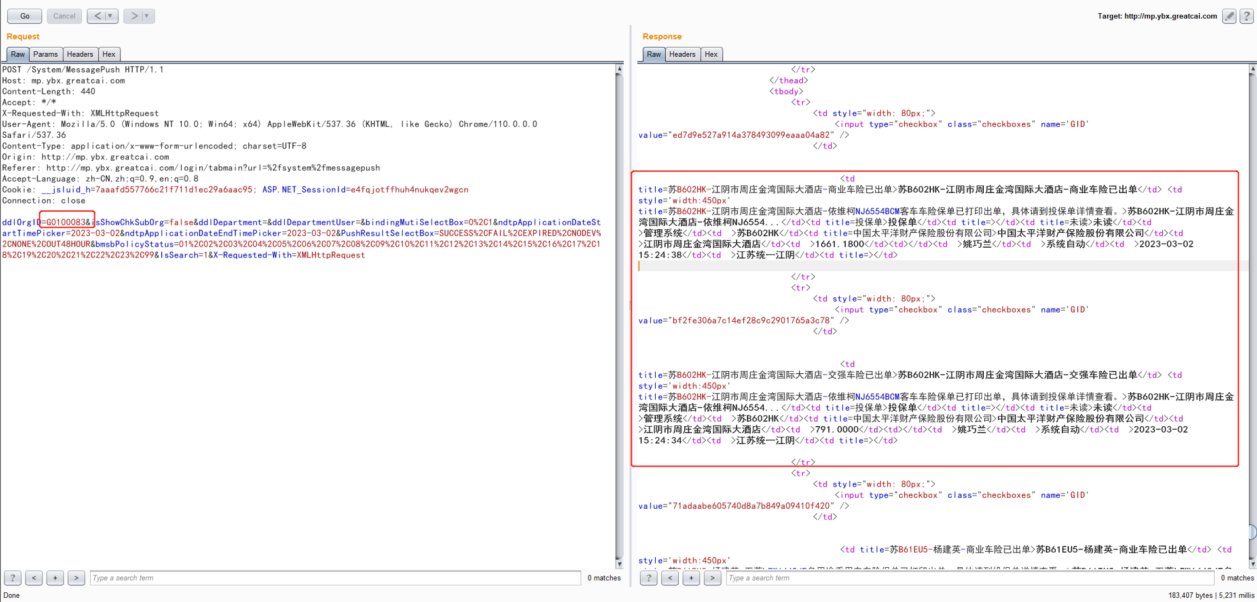Open response search options plus button
This screenshot has height=602, width=1257.
[691, 578]
